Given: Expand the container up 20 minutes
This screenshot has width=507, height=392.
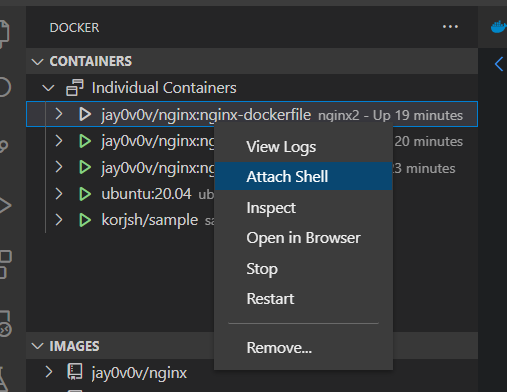Looking at the screenshot, I should [x=59, y=141].
